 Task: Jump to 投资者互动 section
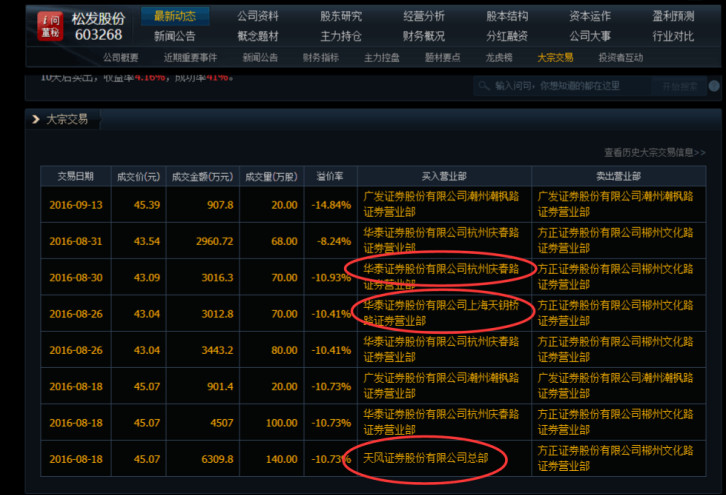tap(621, 57)
